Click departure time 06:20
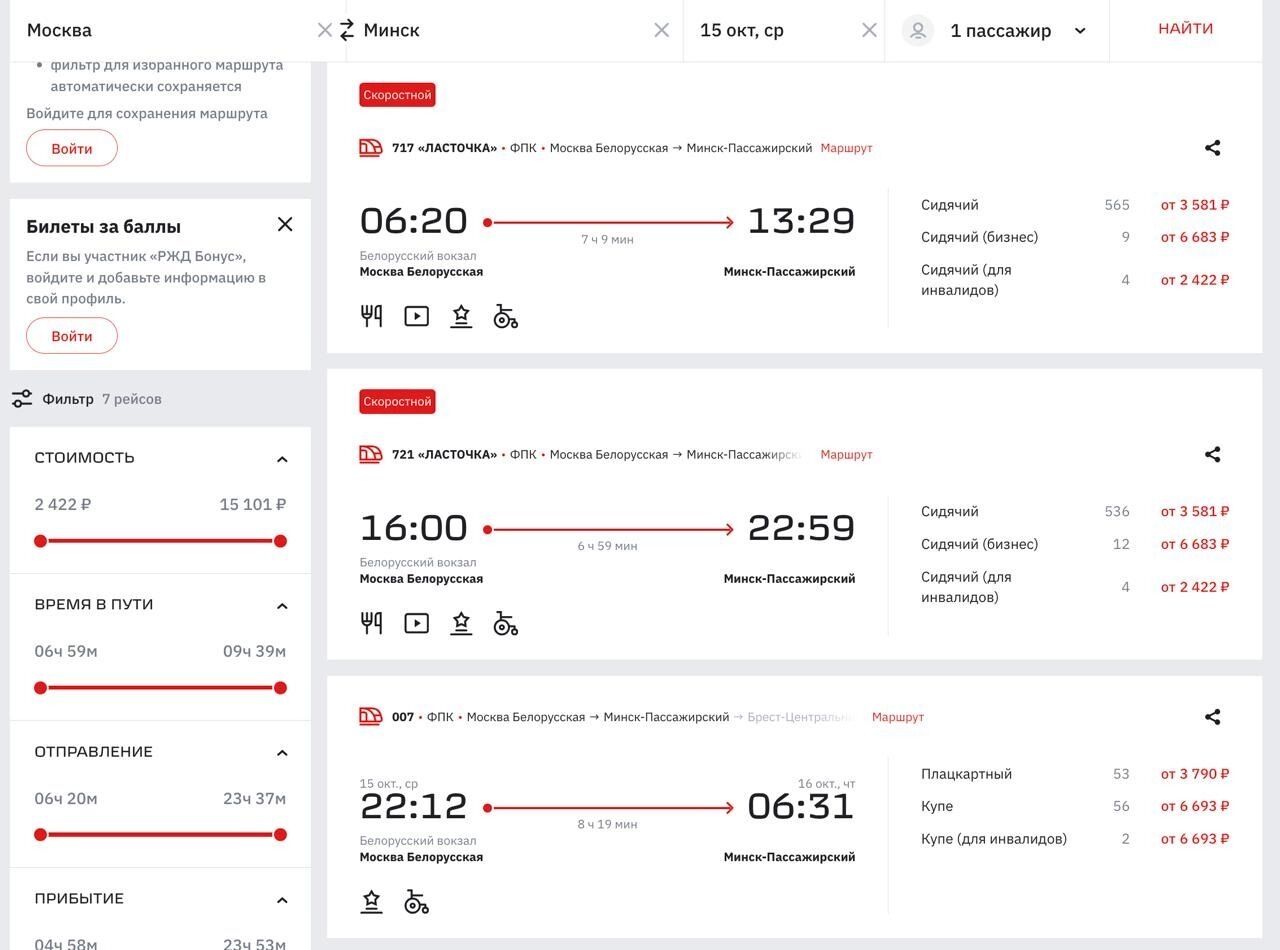The width and height of the screenshot is (1280, 950). (x=414, y=221)
